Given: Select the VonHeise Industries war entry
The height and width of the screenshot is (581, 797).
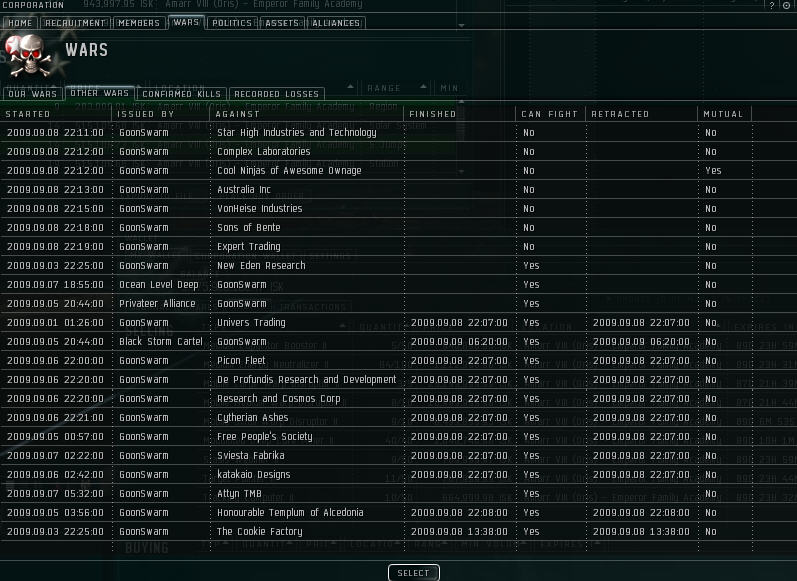Looking at the screenshot, I should tap(398, 208).
